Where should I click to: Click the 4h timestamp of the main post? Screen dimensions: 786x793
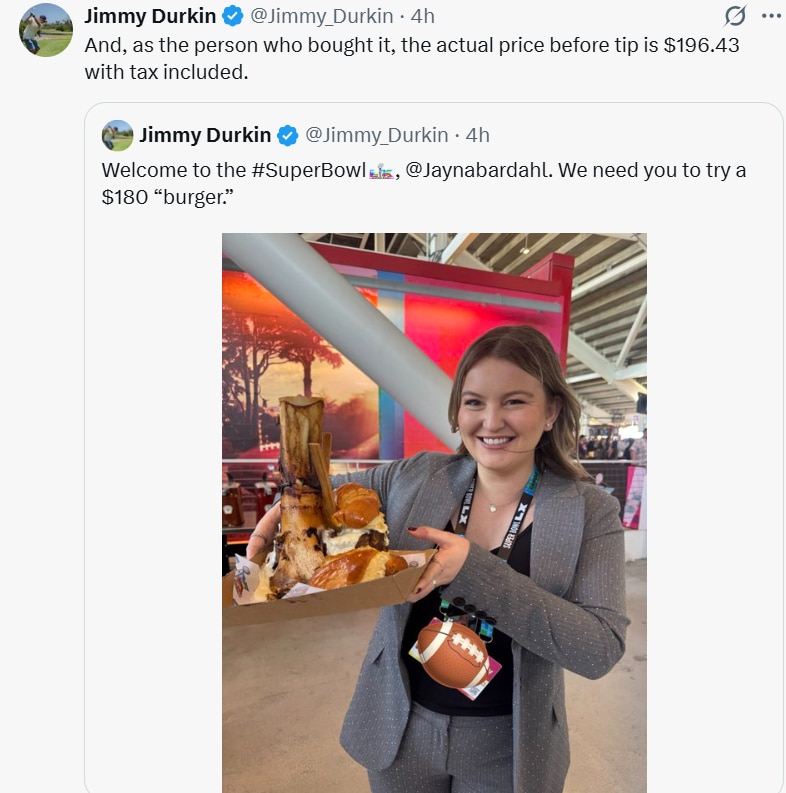[x=422, y=16]
